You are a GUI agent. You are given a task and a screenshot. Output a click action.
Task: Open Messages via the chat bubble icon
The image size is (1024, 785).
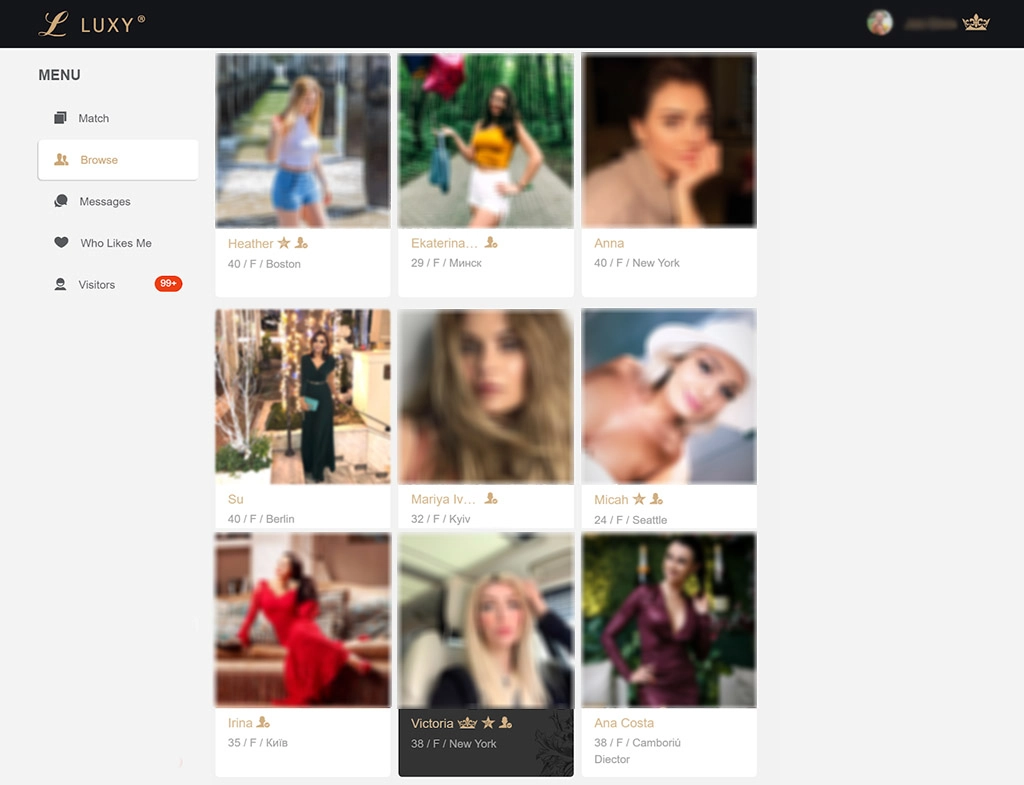pyautogui.click(x=62, y=201)
